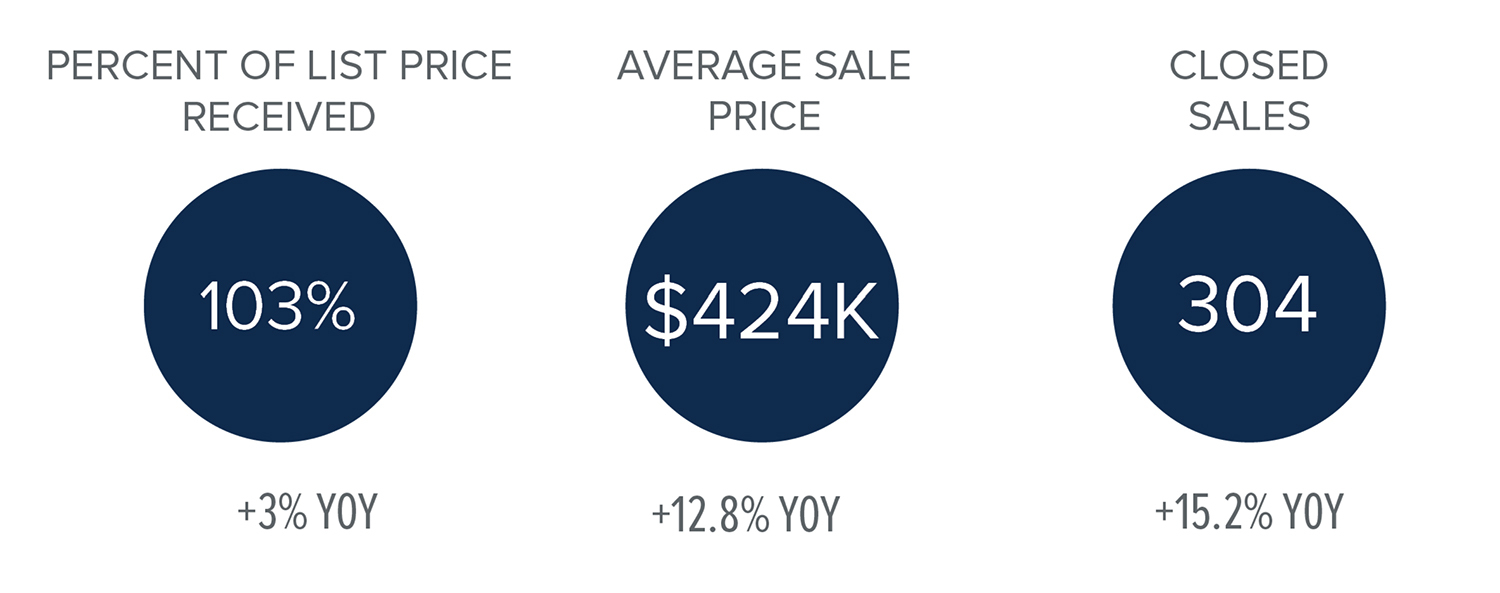Click the "CLOSED" heading word

tap(1249, 66)
